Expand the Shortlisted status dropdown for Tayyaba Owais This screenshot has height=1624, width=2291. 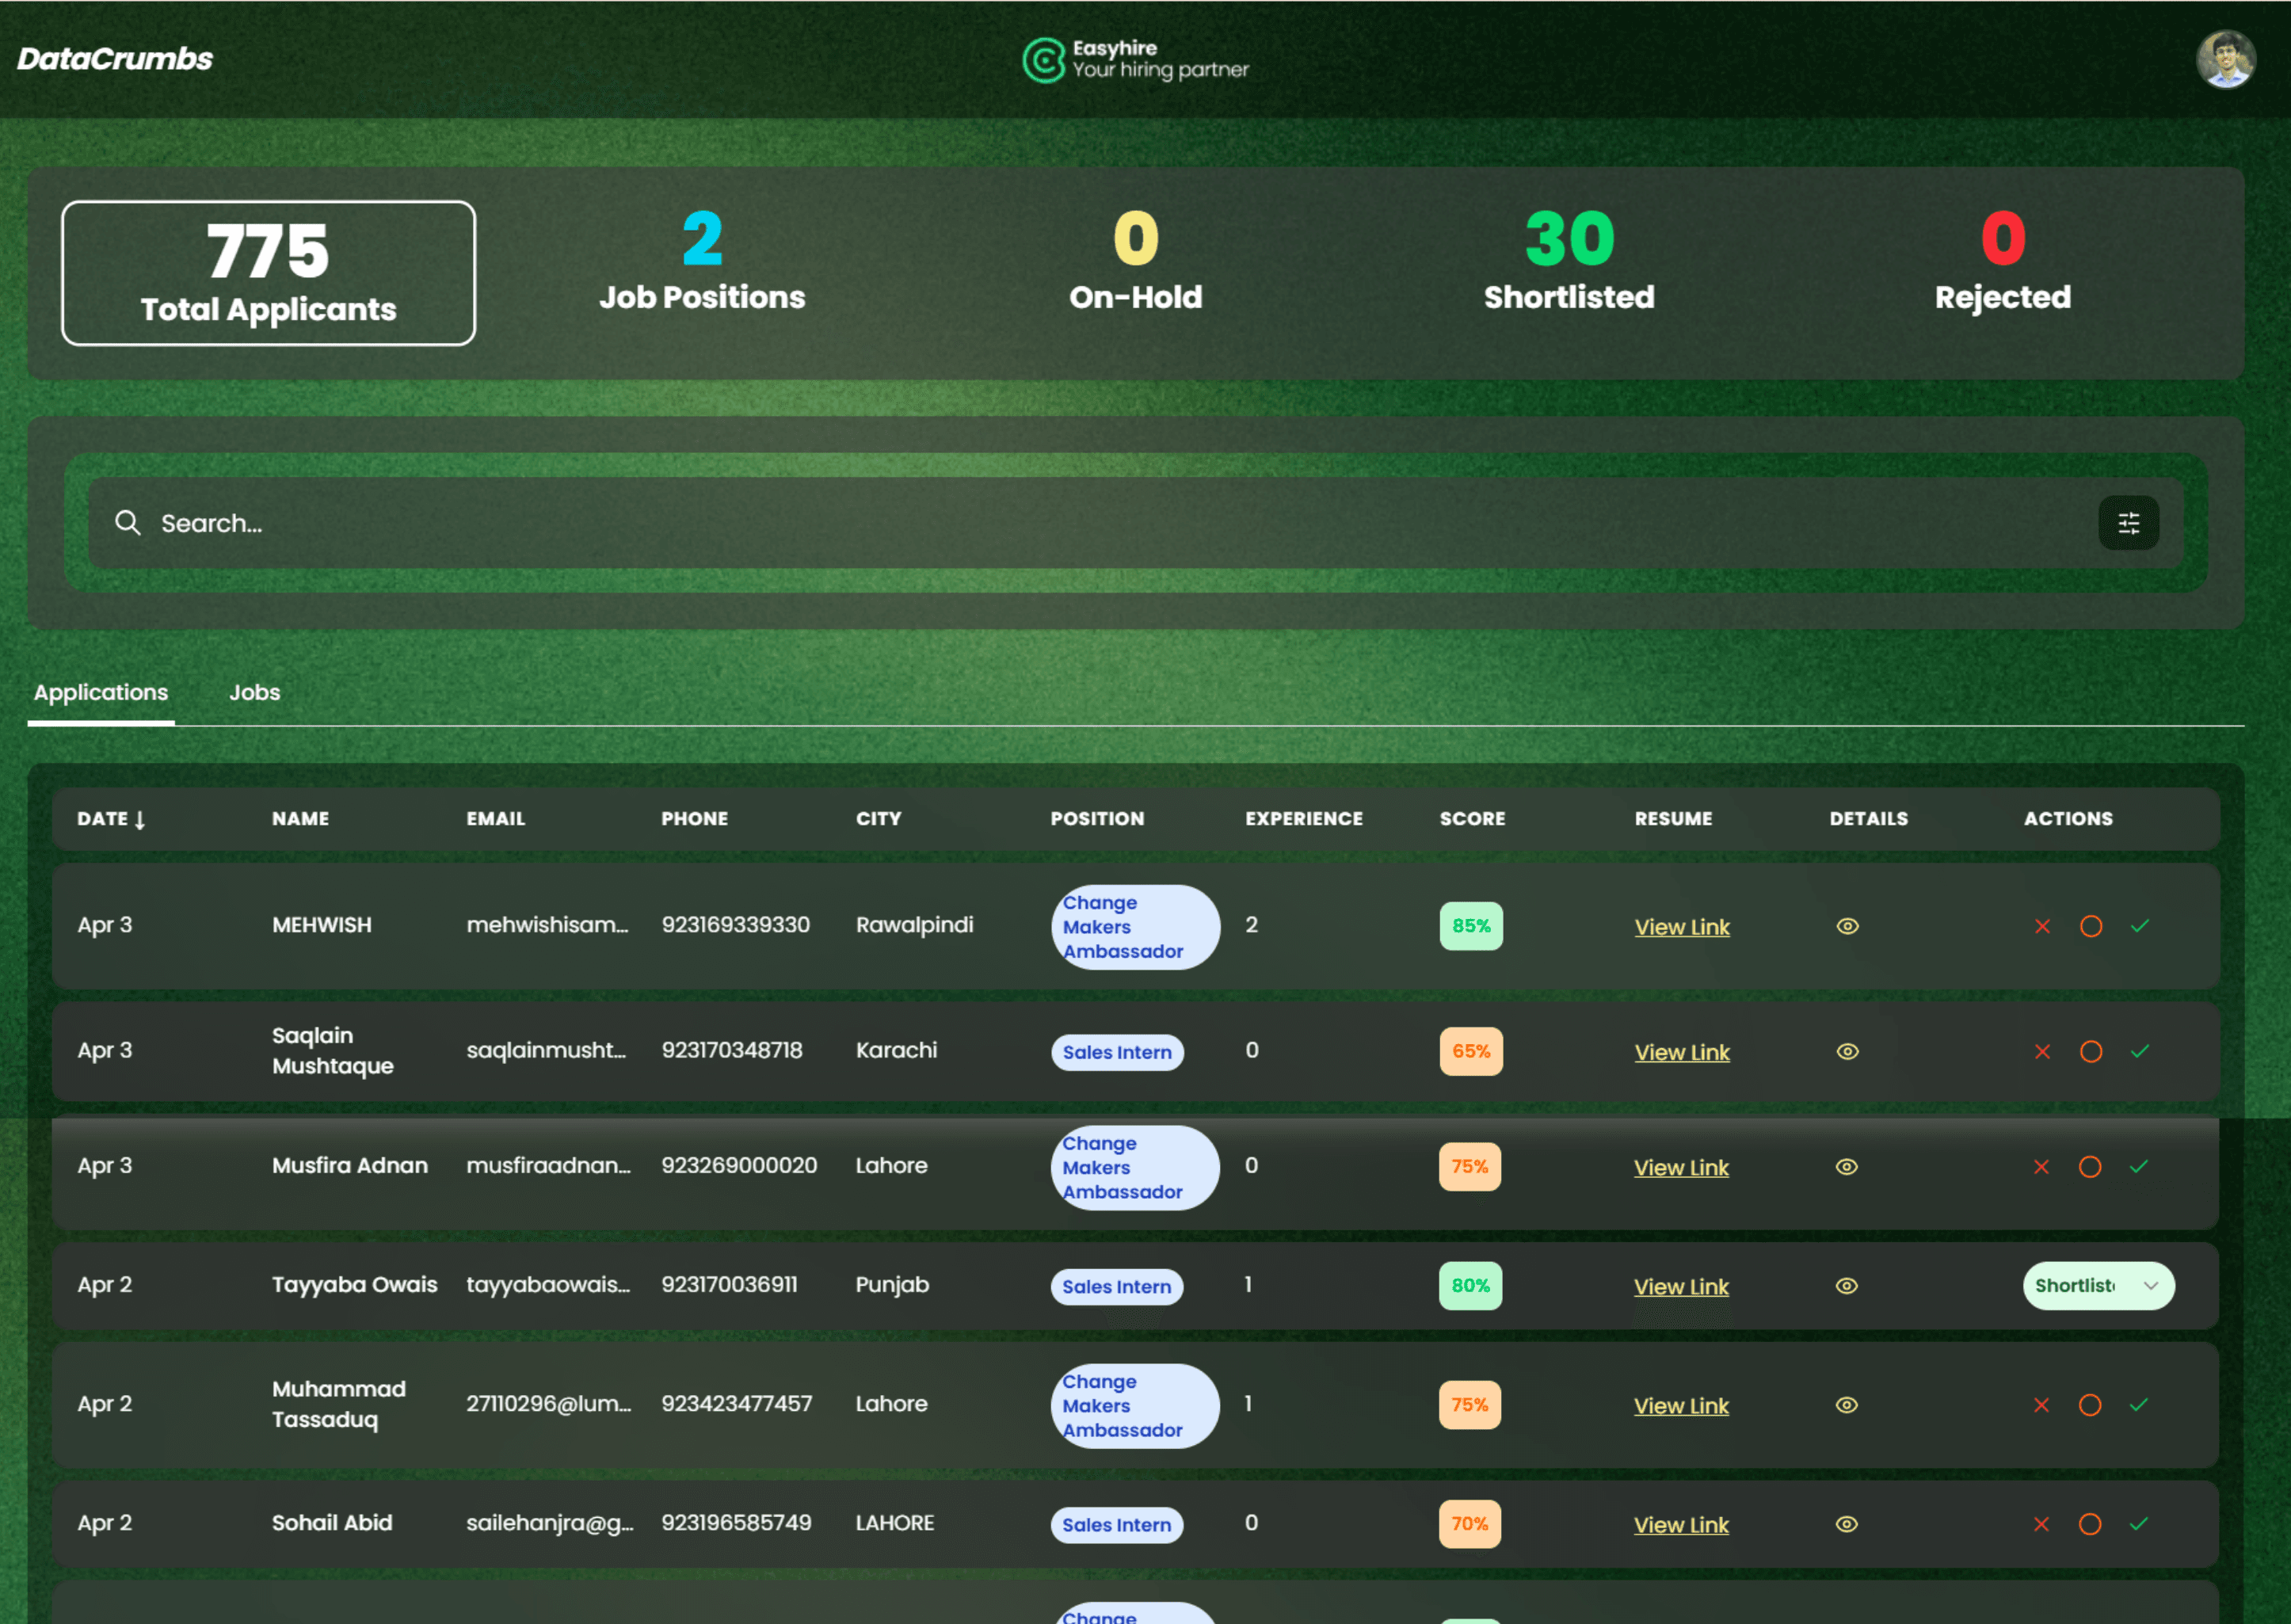(2098, 1286)
